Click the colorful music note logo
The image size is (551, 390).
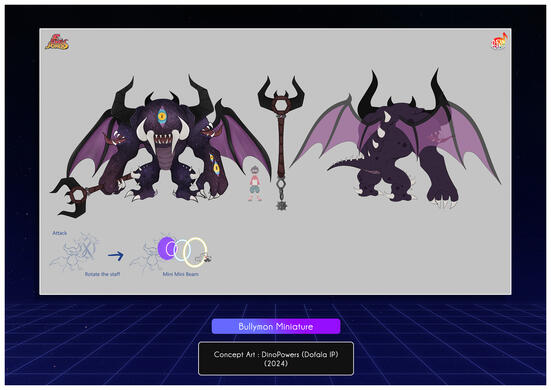pos(499,41)
